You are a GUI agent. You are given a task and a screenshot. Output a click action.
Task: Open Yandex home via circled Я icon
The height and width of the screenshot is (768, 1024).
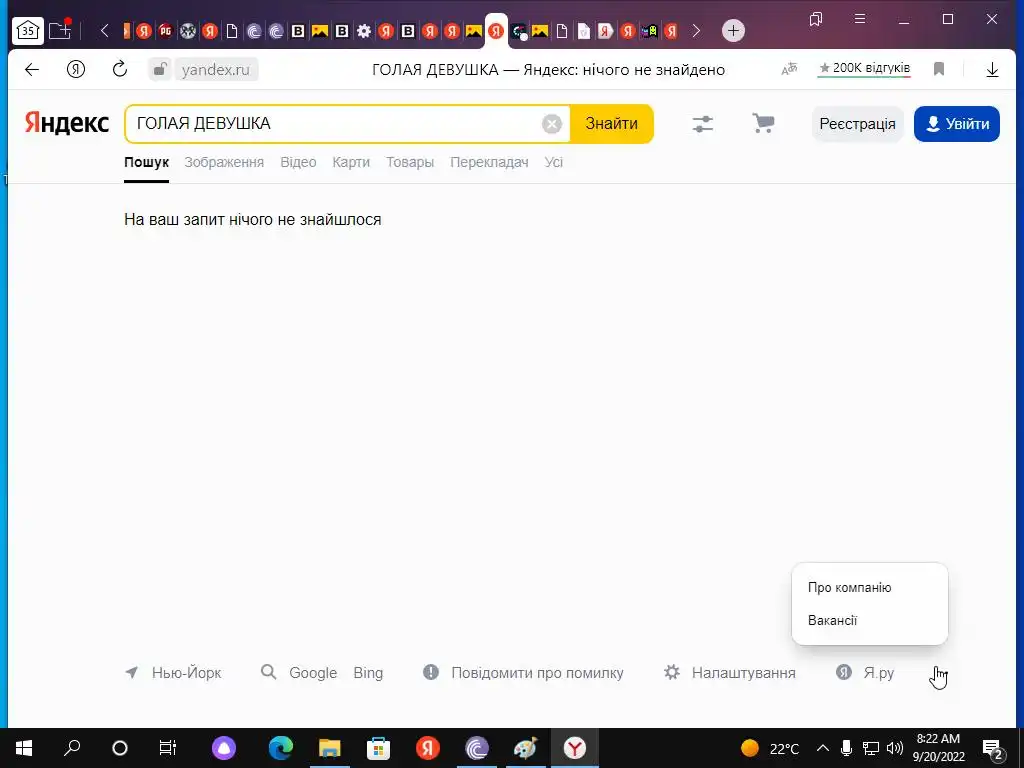[76, 69]
